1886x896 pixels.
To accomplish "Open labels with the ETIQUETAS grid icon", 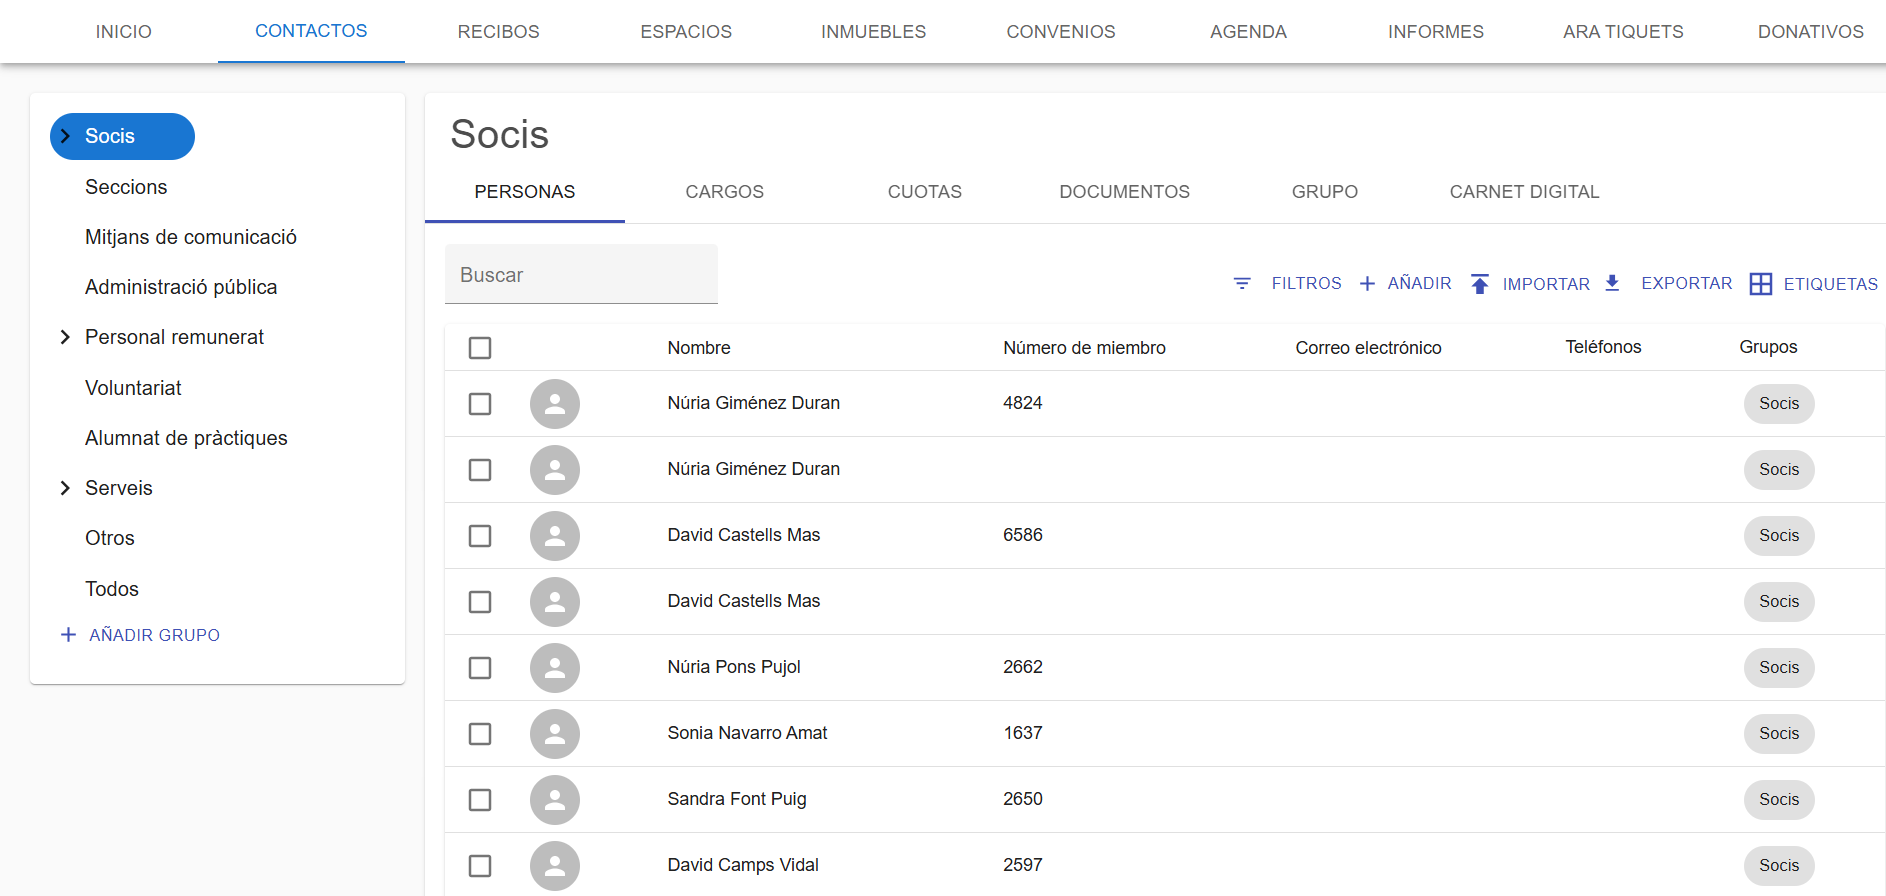I will pyautogui.click(x=1761, y=284).
